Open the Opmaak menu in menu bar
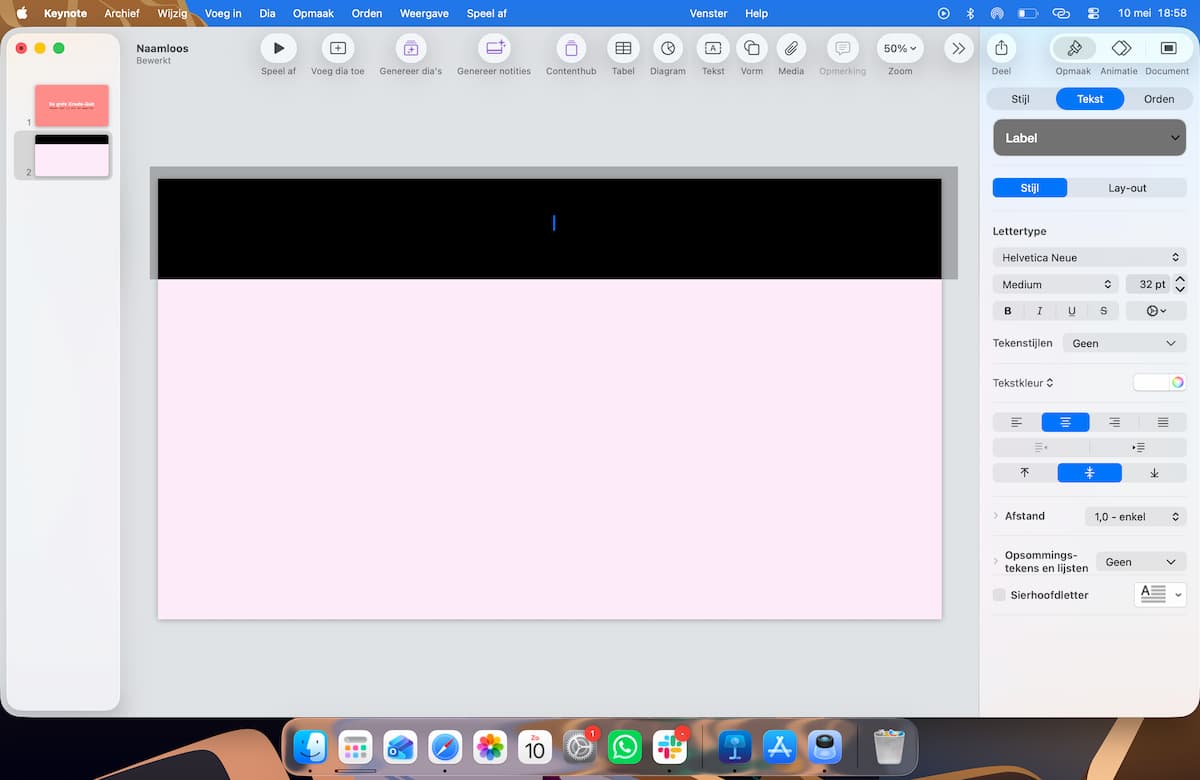Viewport: 1200px width, 780px height. click(313, 13)
